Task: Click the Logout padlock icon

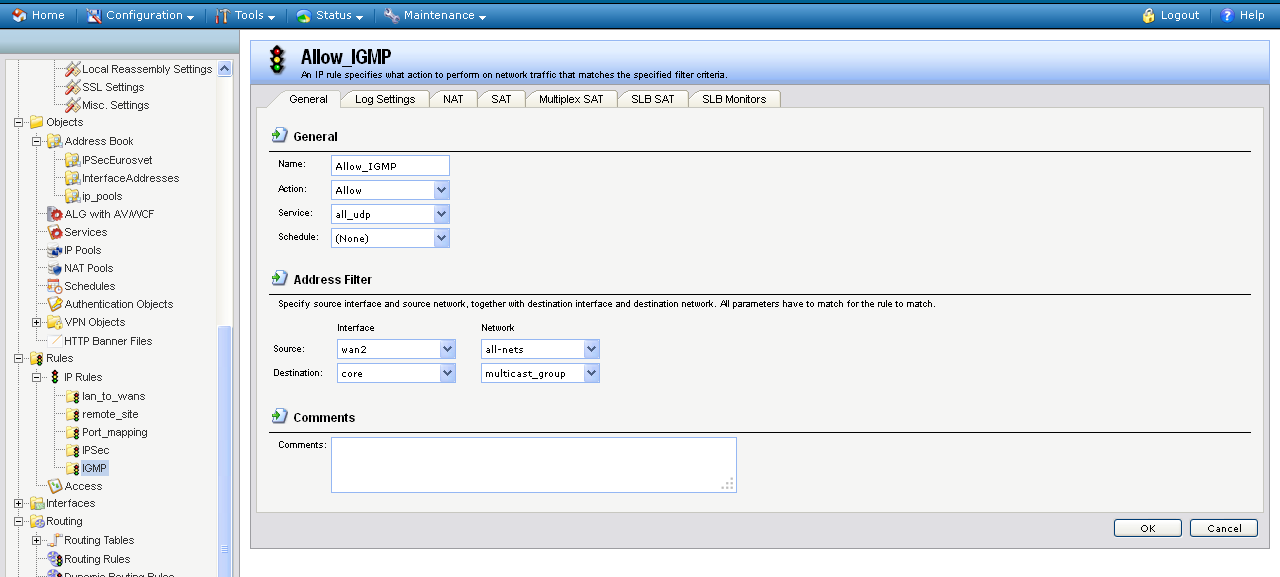Action: [x=1149, y=15]
